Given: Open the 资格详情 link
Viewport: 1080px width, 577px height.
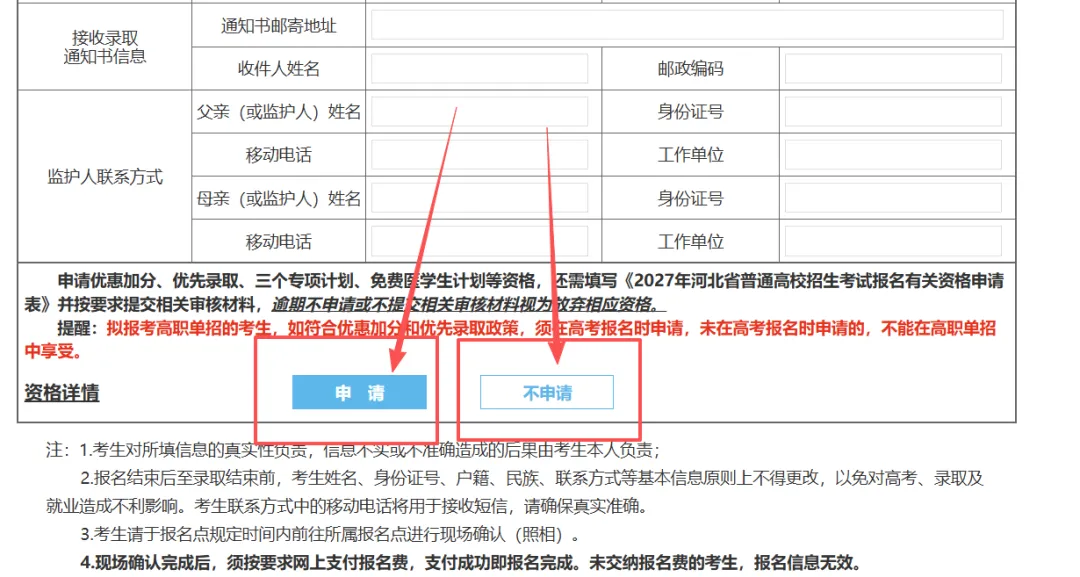Looking at the screenshot, I should pyautogui.click(x=62, y=392).
